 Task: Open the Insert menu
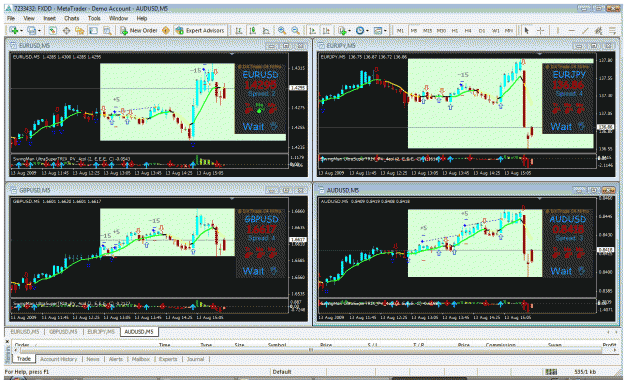(49, 18)
